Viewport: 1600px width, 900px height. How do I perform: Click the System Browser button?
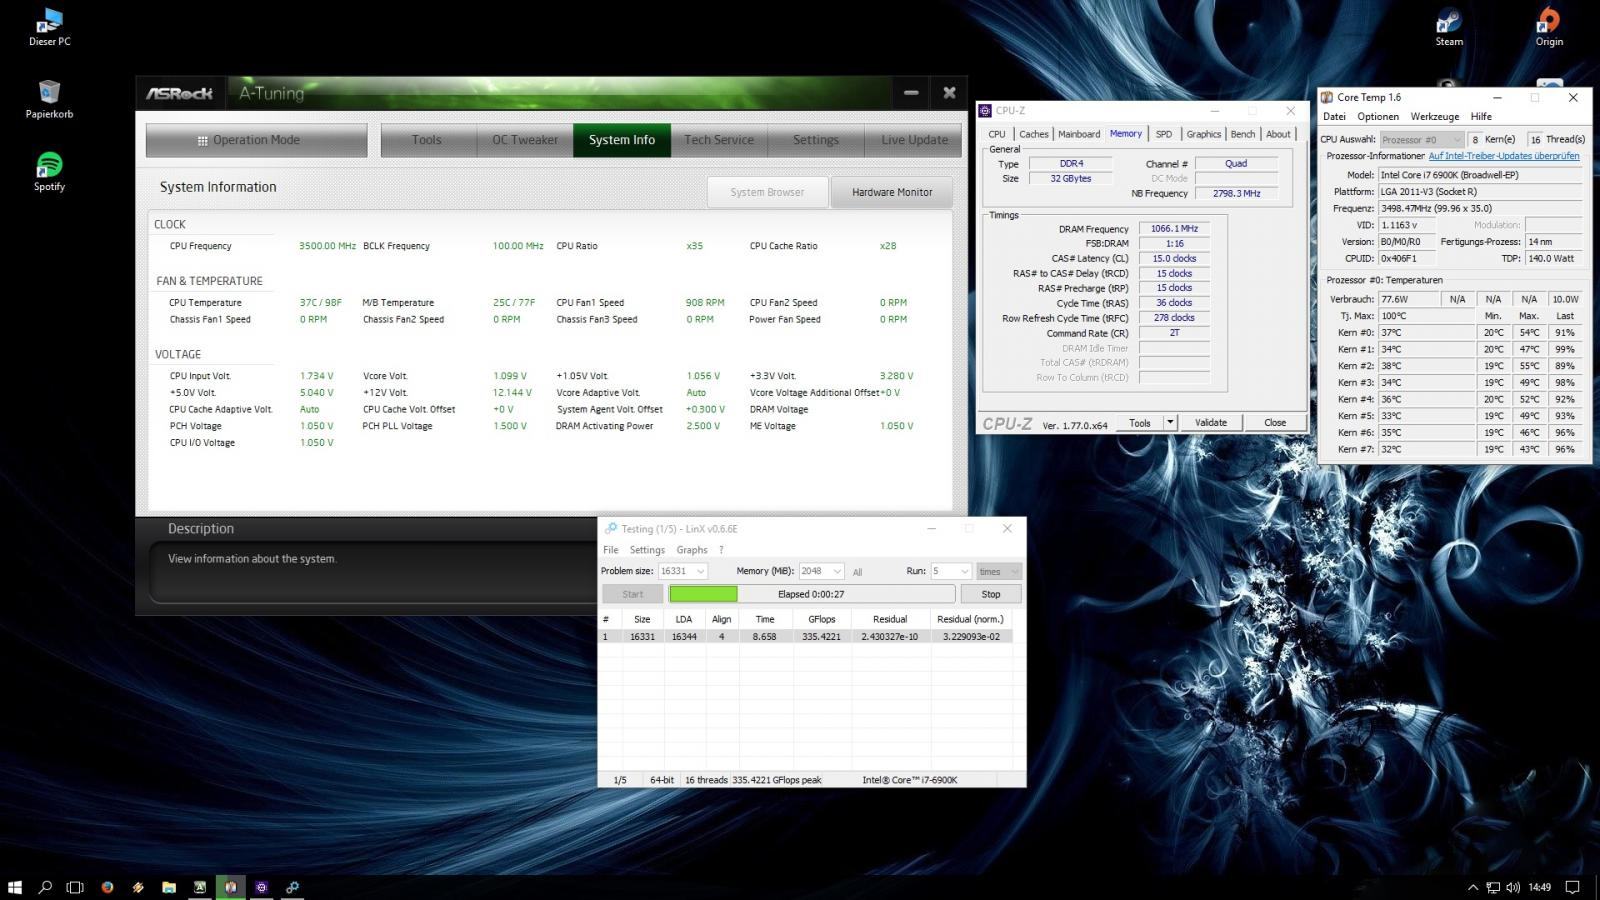coord(767,192)
